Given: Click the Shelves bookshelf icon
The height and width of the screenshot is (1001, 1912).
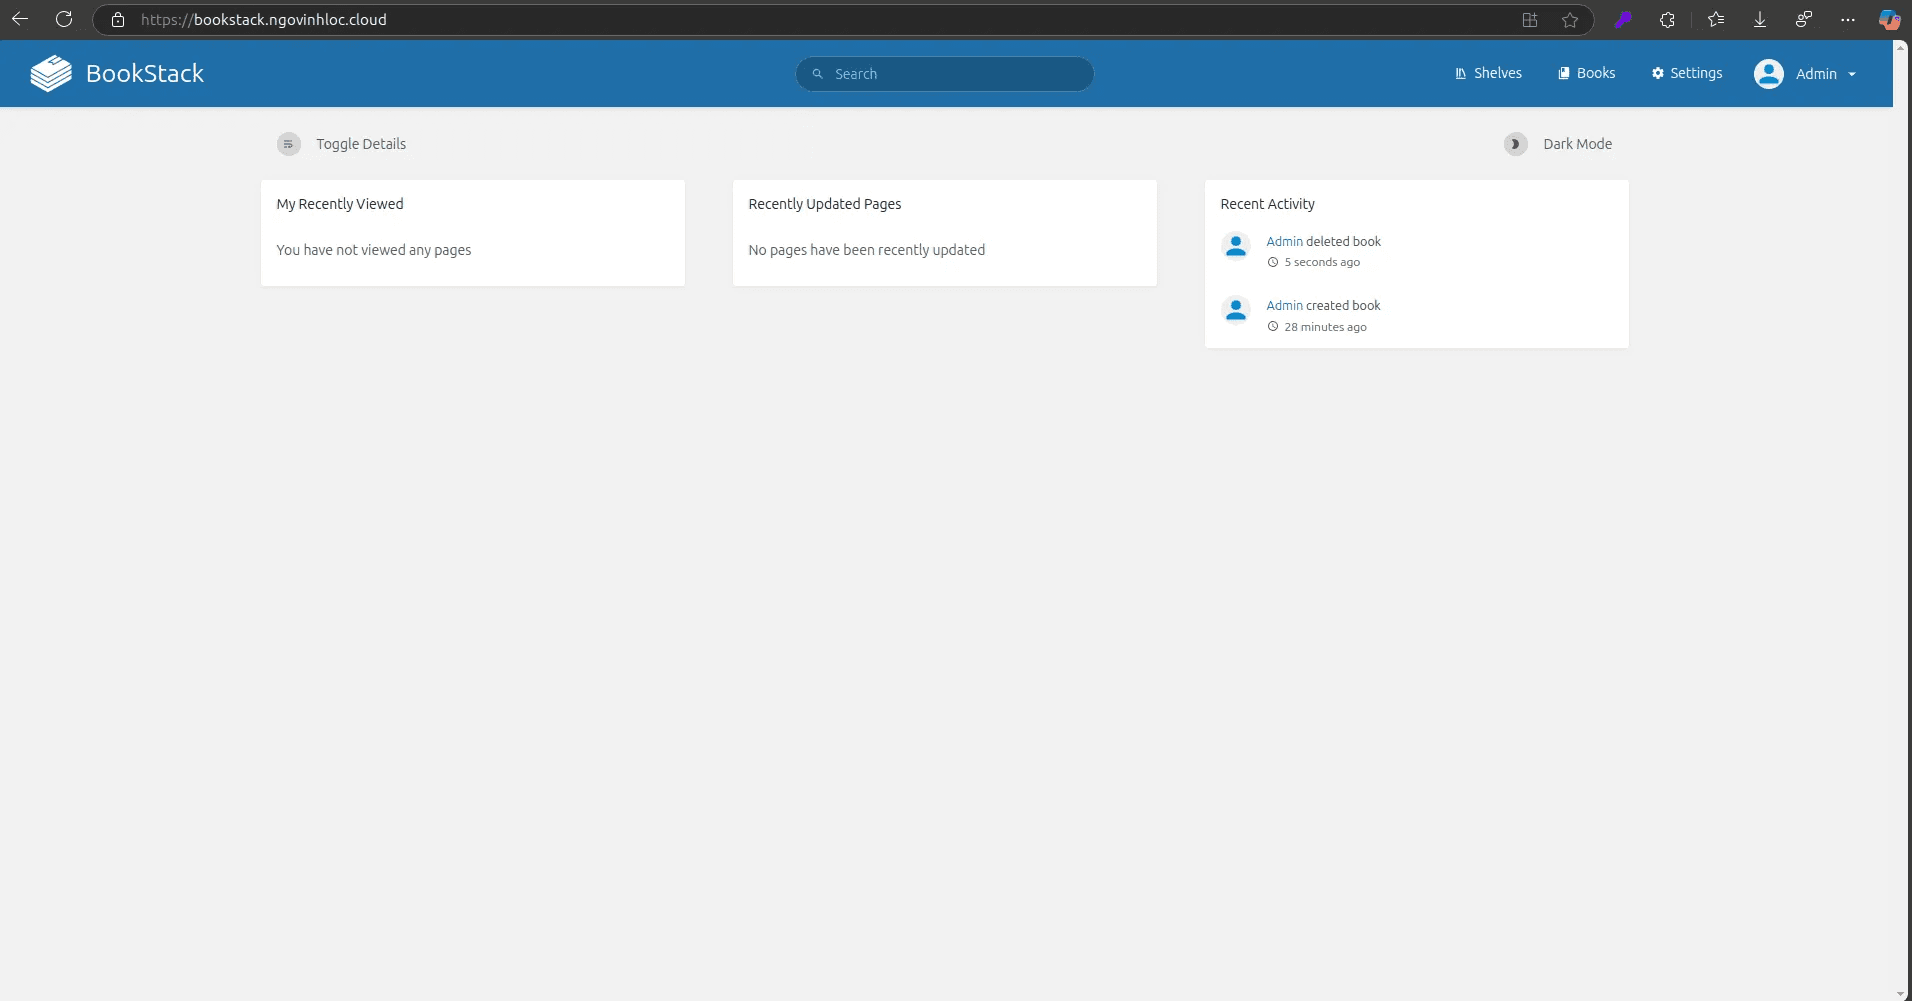Looking at the screenshot, I should point(1460,72).
